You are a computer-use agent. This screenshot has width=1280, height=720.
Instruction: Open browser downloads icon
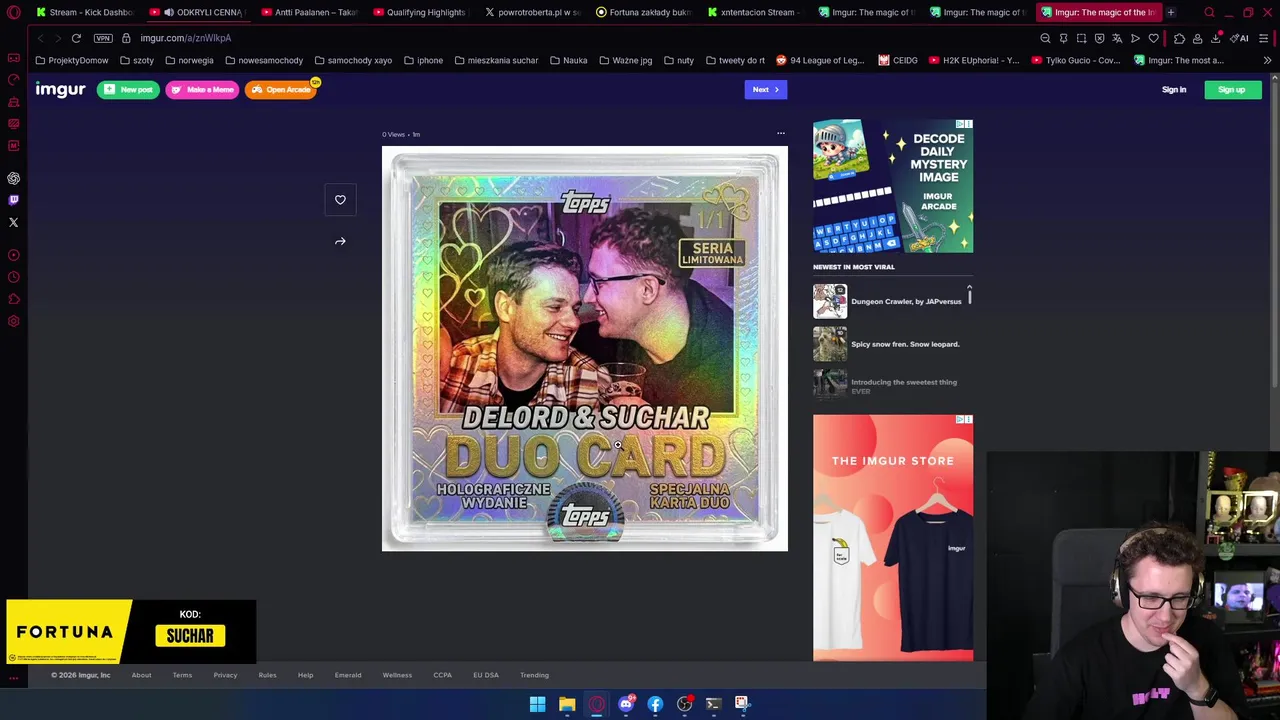coord(1215,38)
